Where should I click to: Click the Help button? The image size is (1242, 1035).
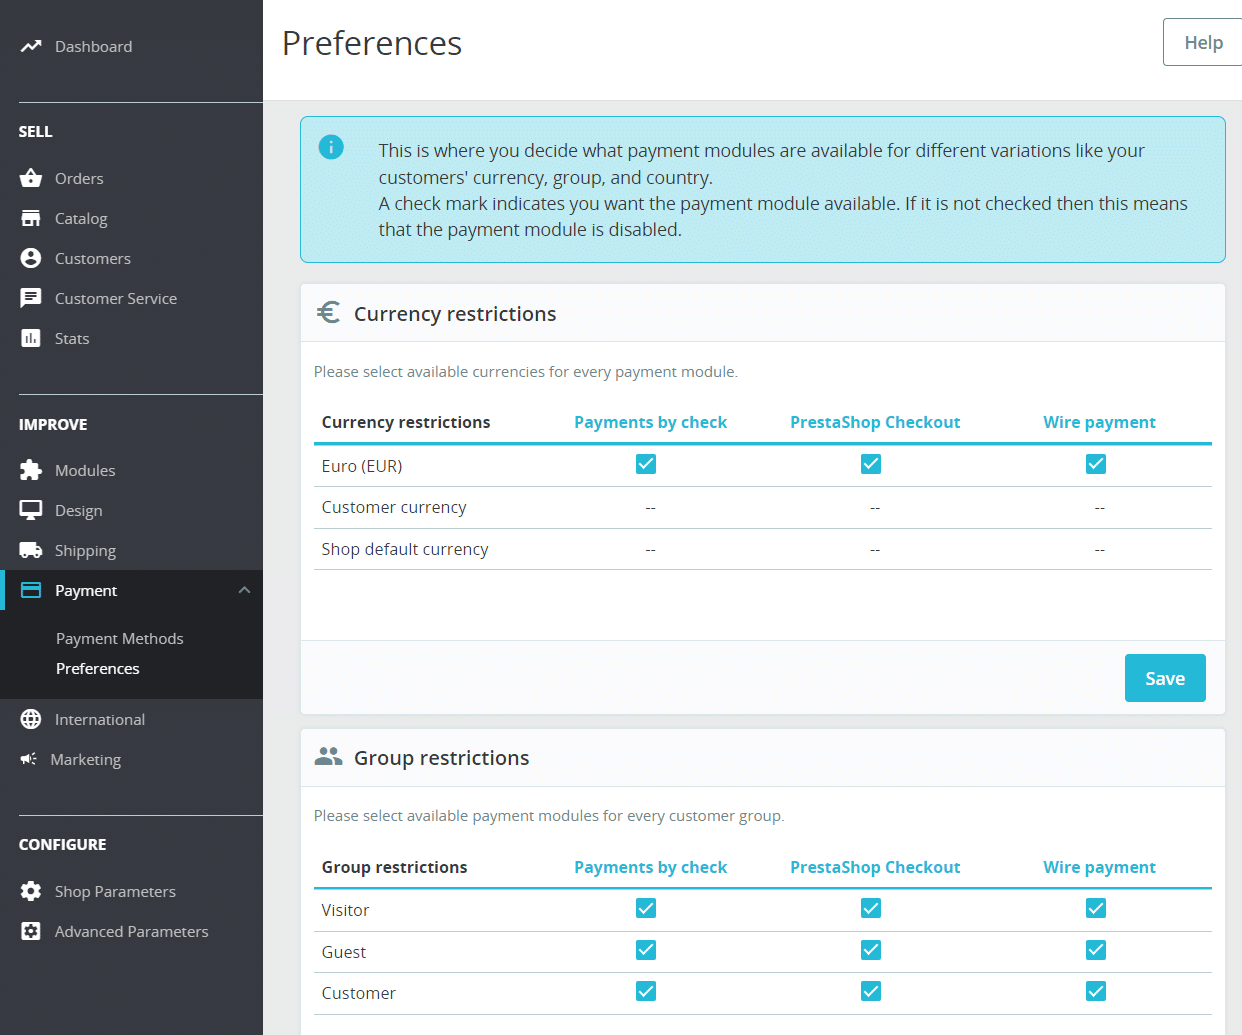1203,42
